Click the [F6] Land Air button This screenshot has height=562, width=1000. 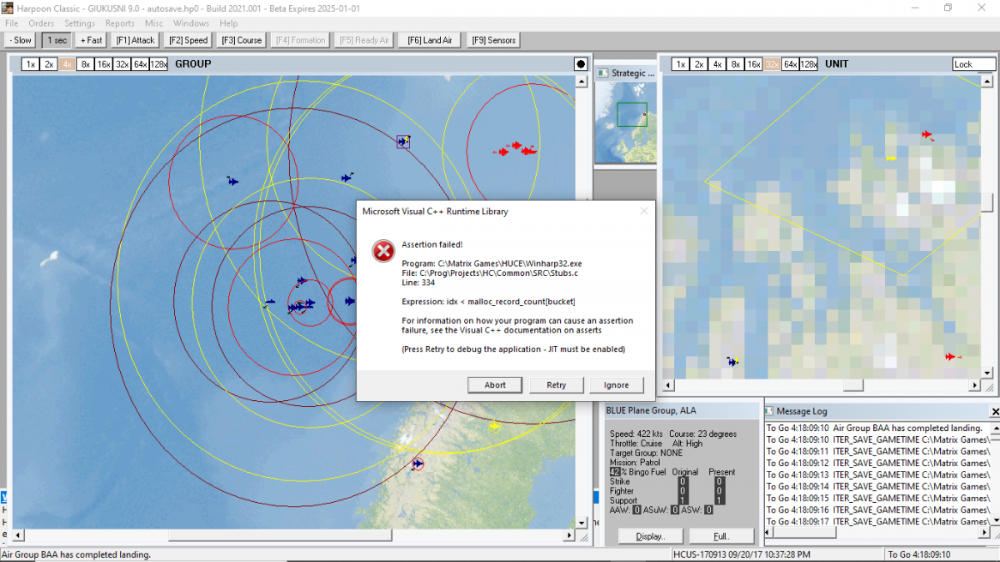[x=430, y=40]
